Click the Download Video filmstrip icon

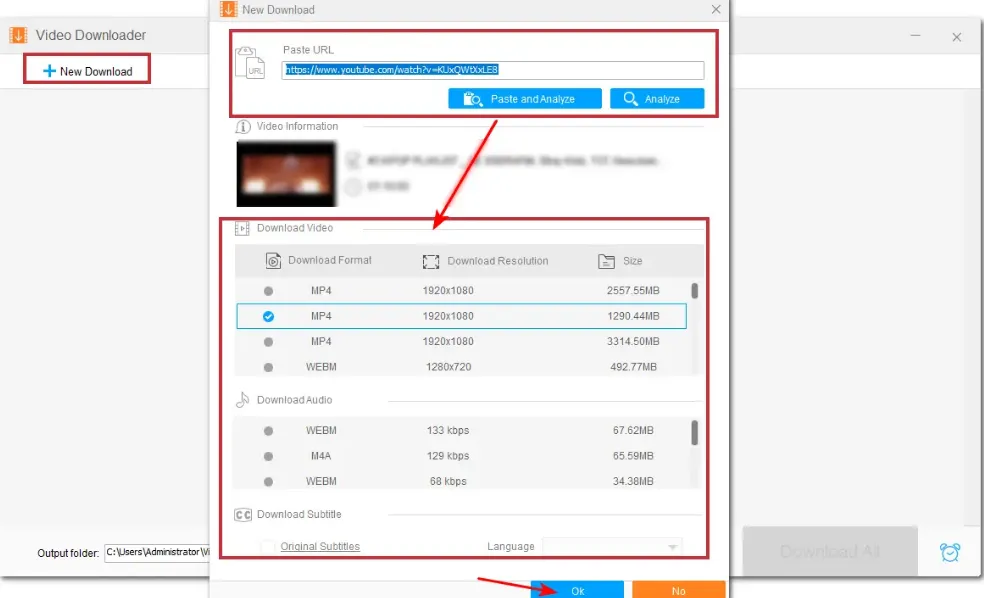point(240,227)
